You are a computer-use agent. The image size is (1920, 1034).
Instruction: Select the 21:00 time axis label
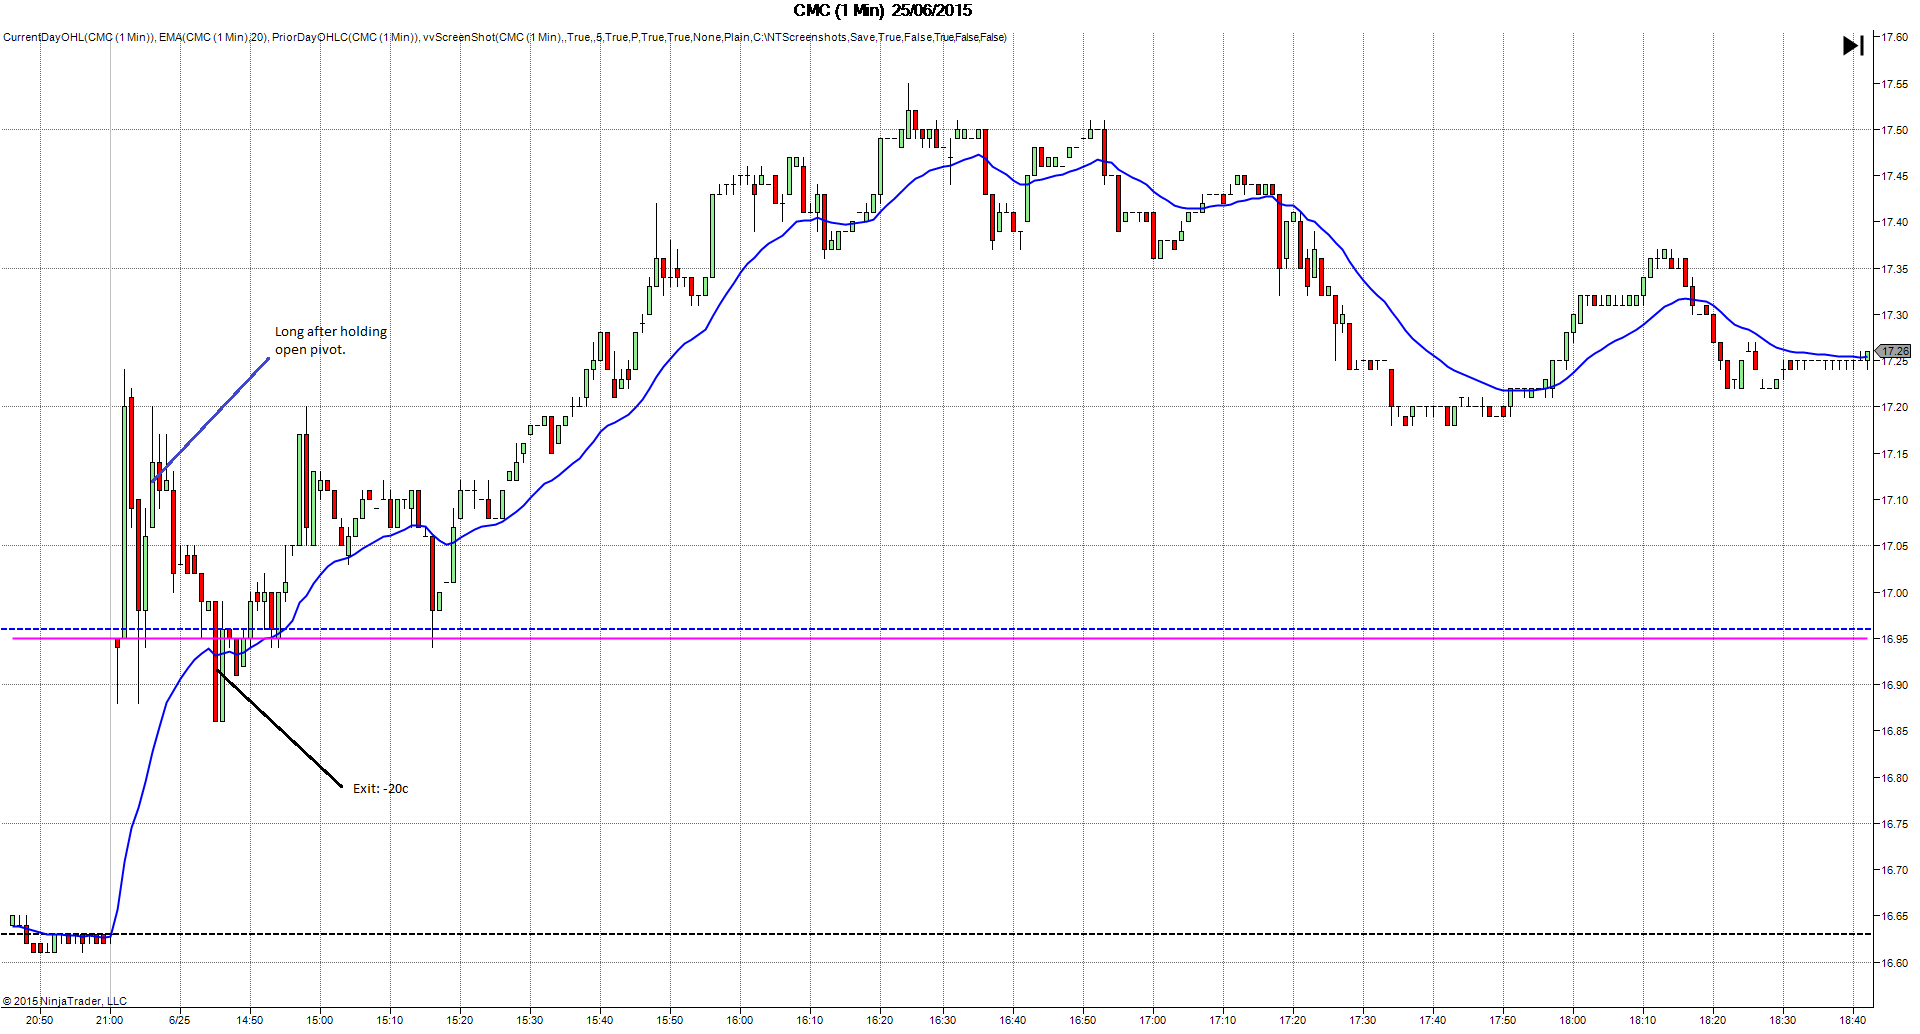tap(110, 1020)
